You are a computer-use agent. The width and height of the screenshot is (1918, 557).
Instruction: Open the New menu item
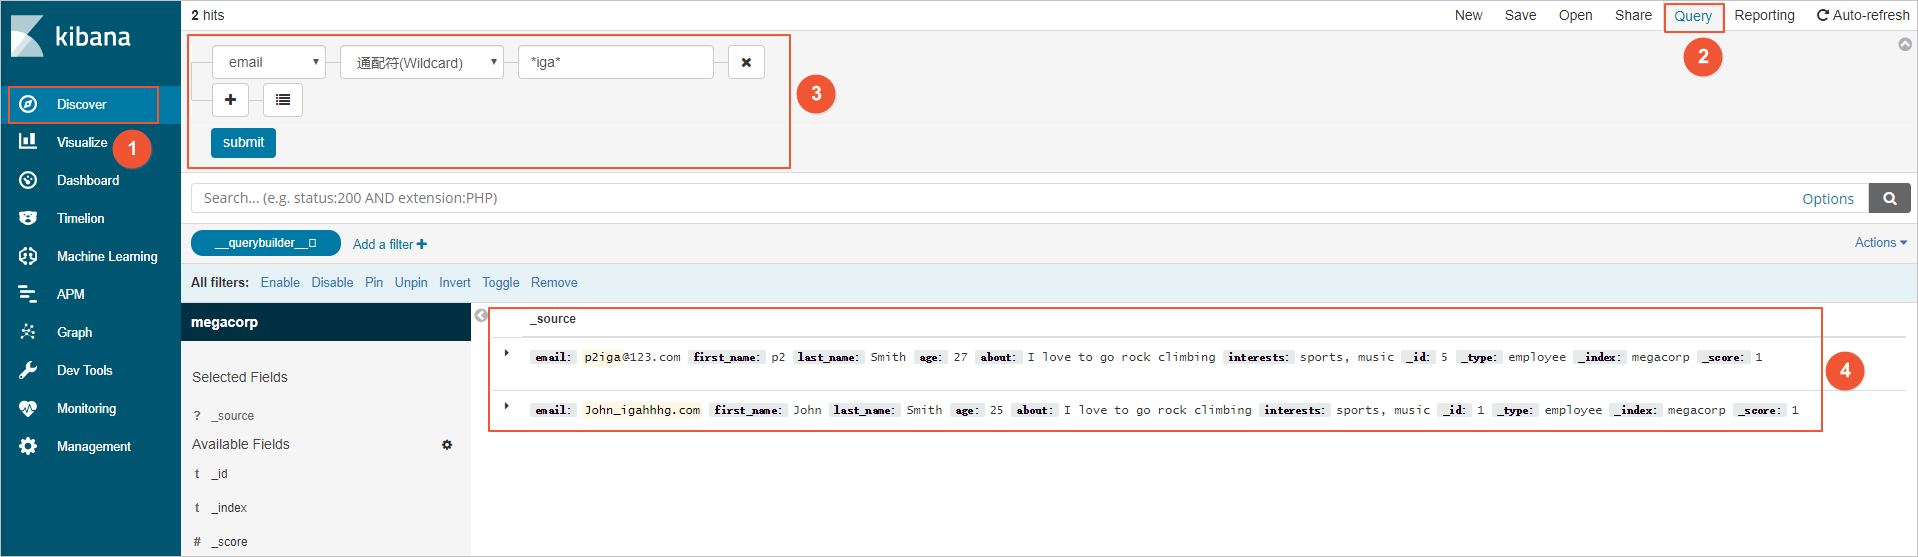tap(1468, 15)
